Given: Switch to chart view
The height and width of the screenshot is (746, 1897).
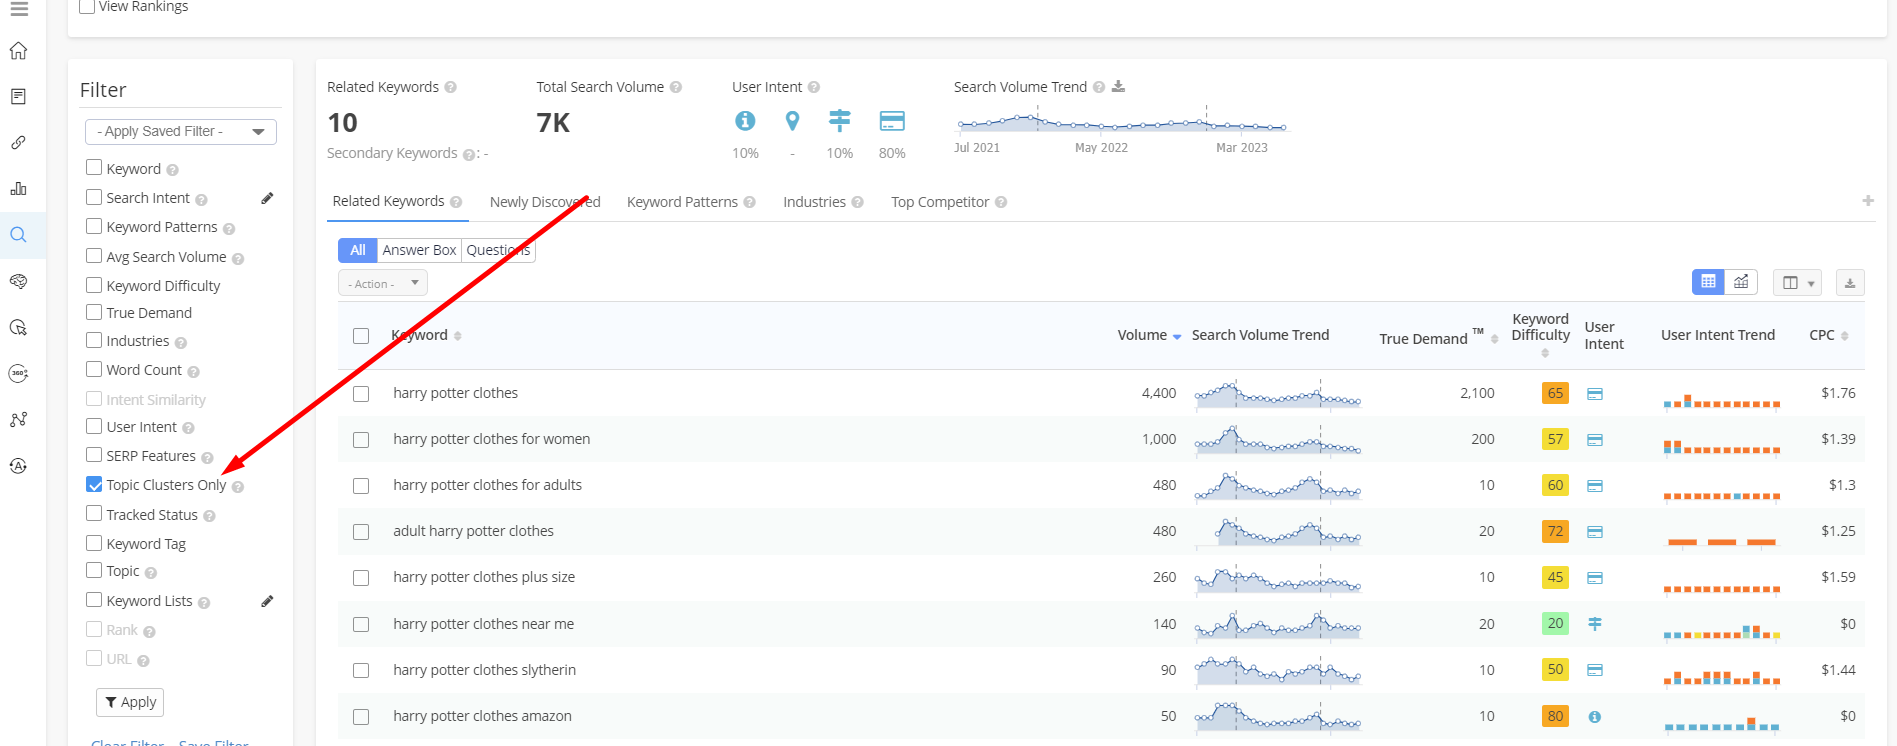Looking at the screenshot, I should point(1741,282).
